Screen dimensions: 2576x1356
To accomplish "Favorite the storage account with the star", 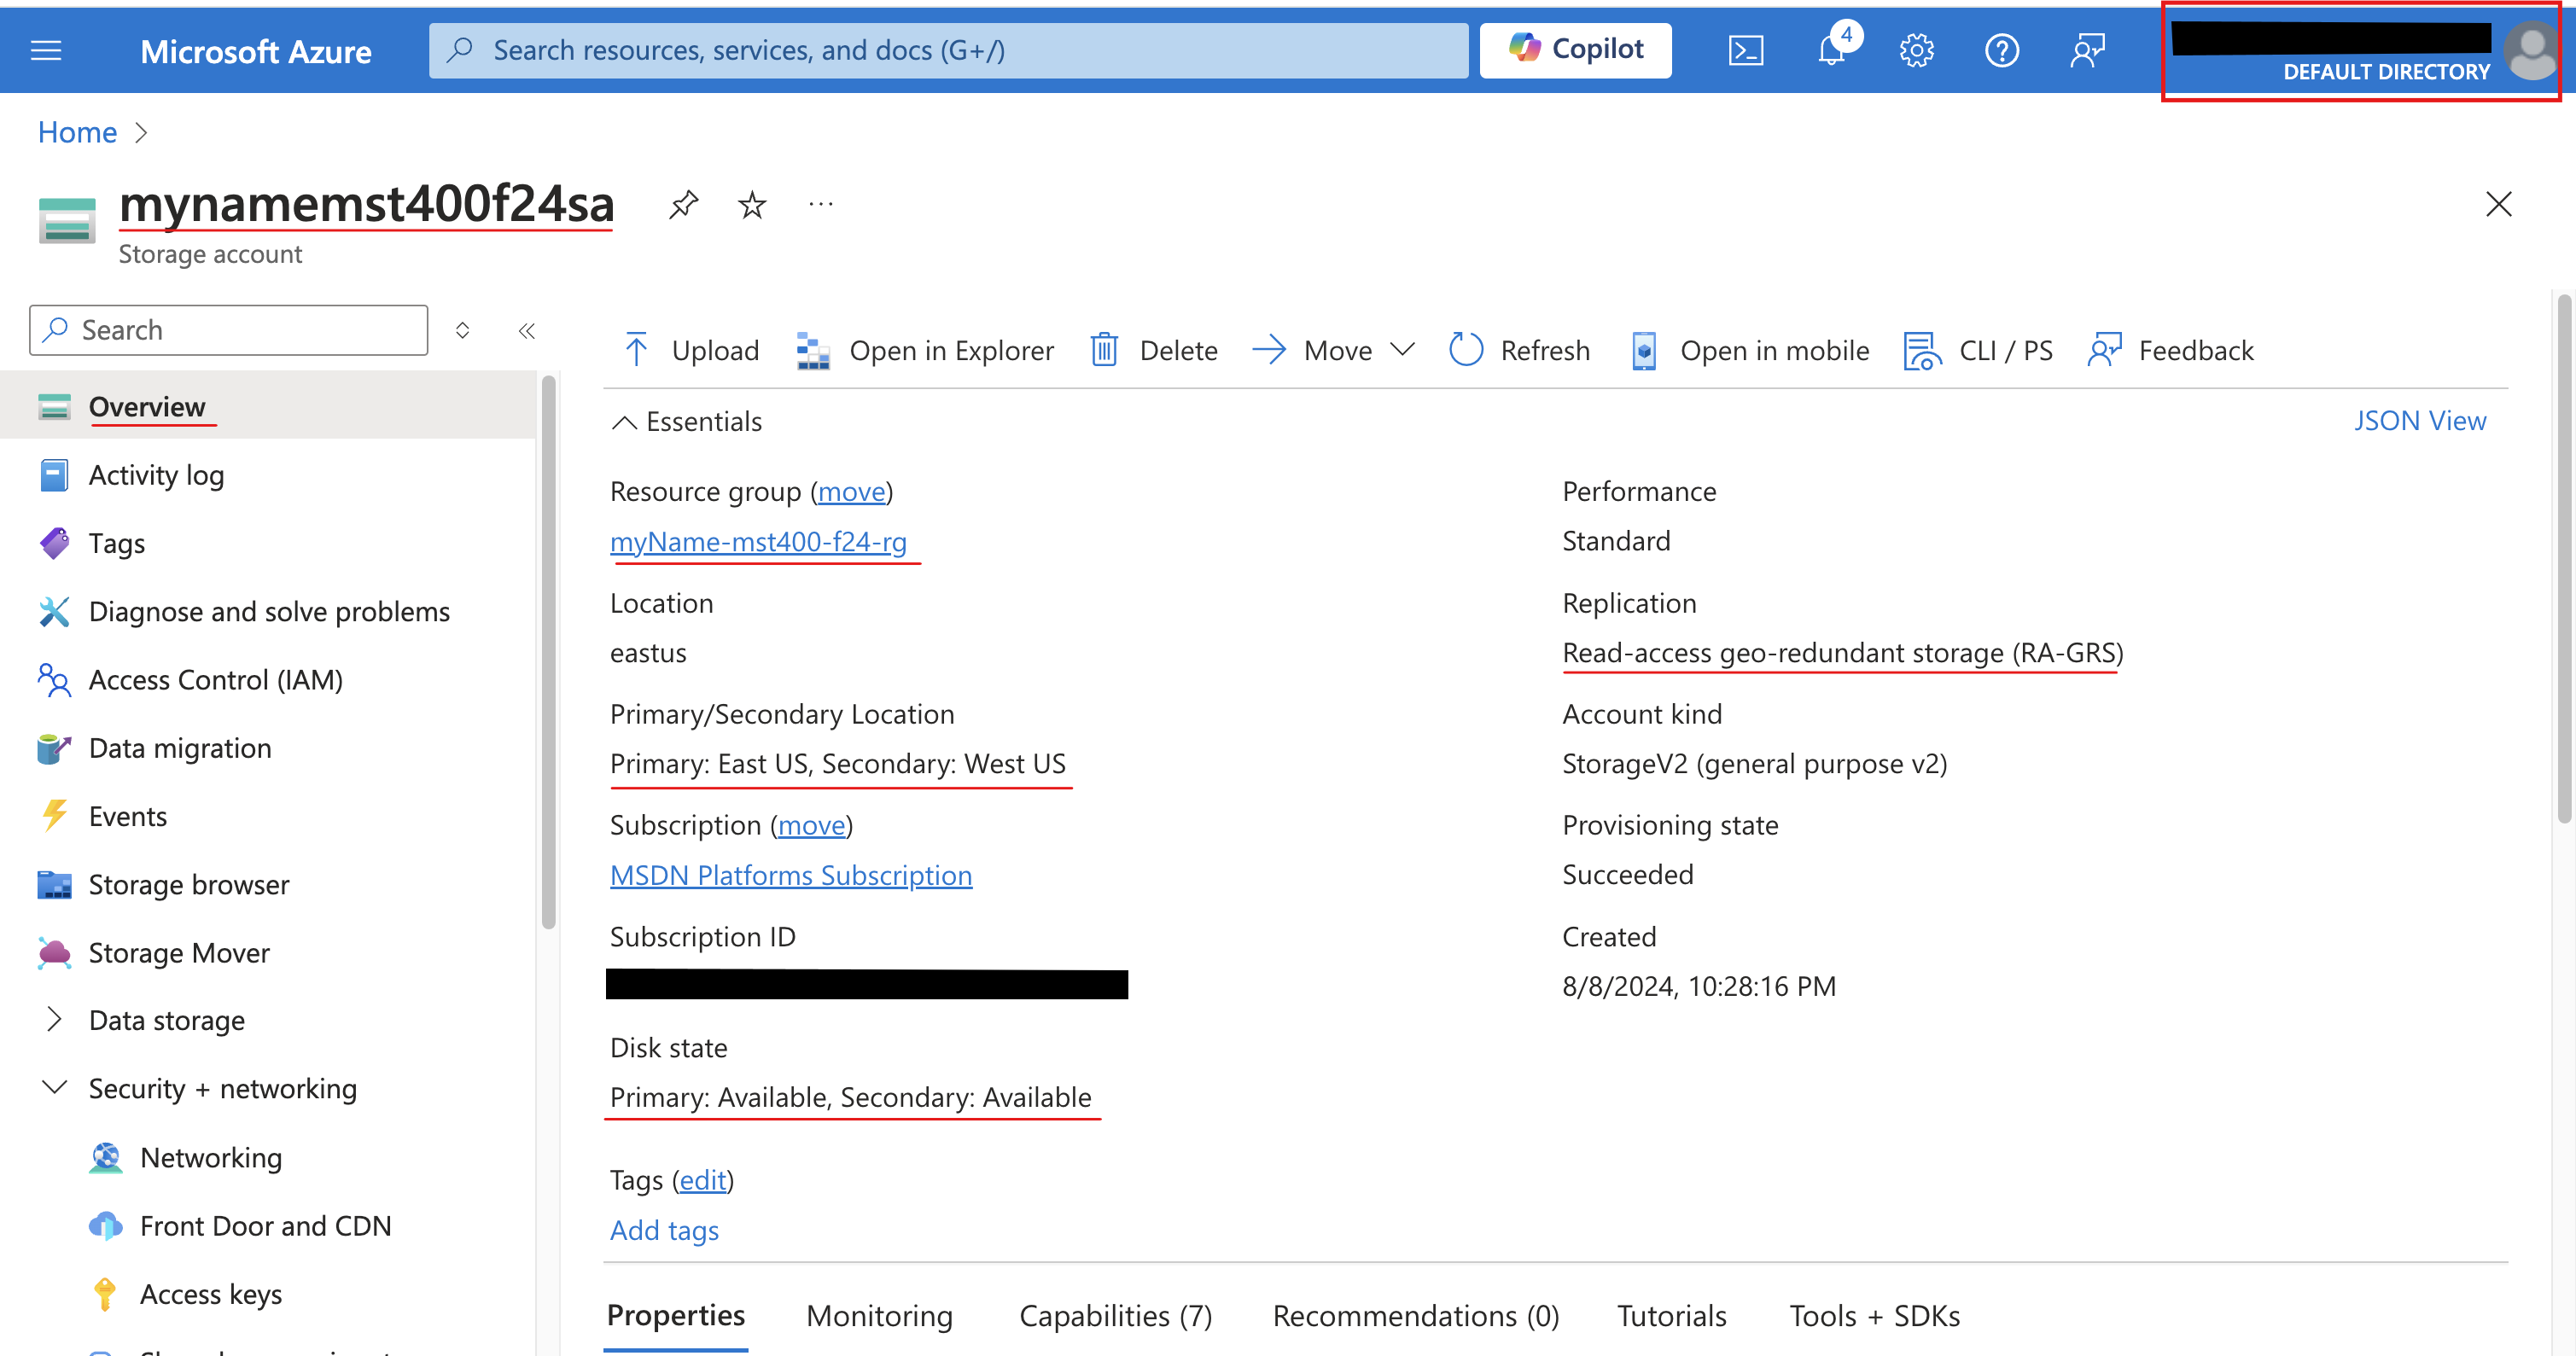I will [x=752, y=205].
